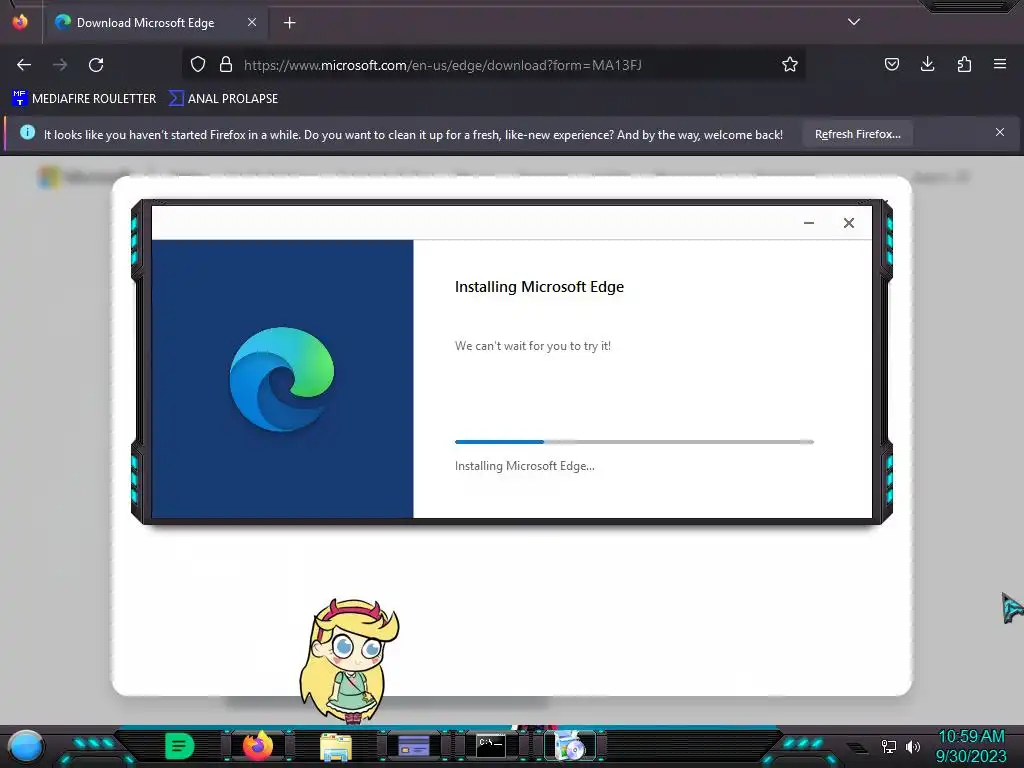
Task: Click the taskbar date 9/30/2023
Action: coord(971,756)
